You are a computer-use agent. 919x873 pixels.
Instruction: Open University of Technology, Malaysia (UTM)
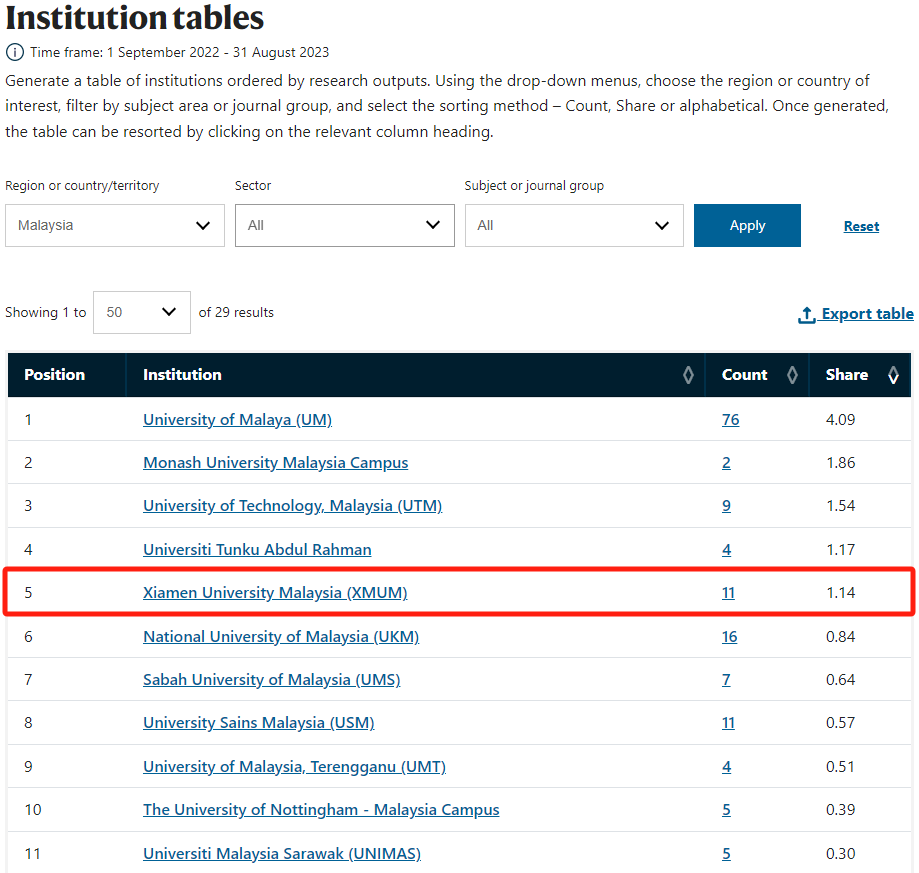point(292,506)
